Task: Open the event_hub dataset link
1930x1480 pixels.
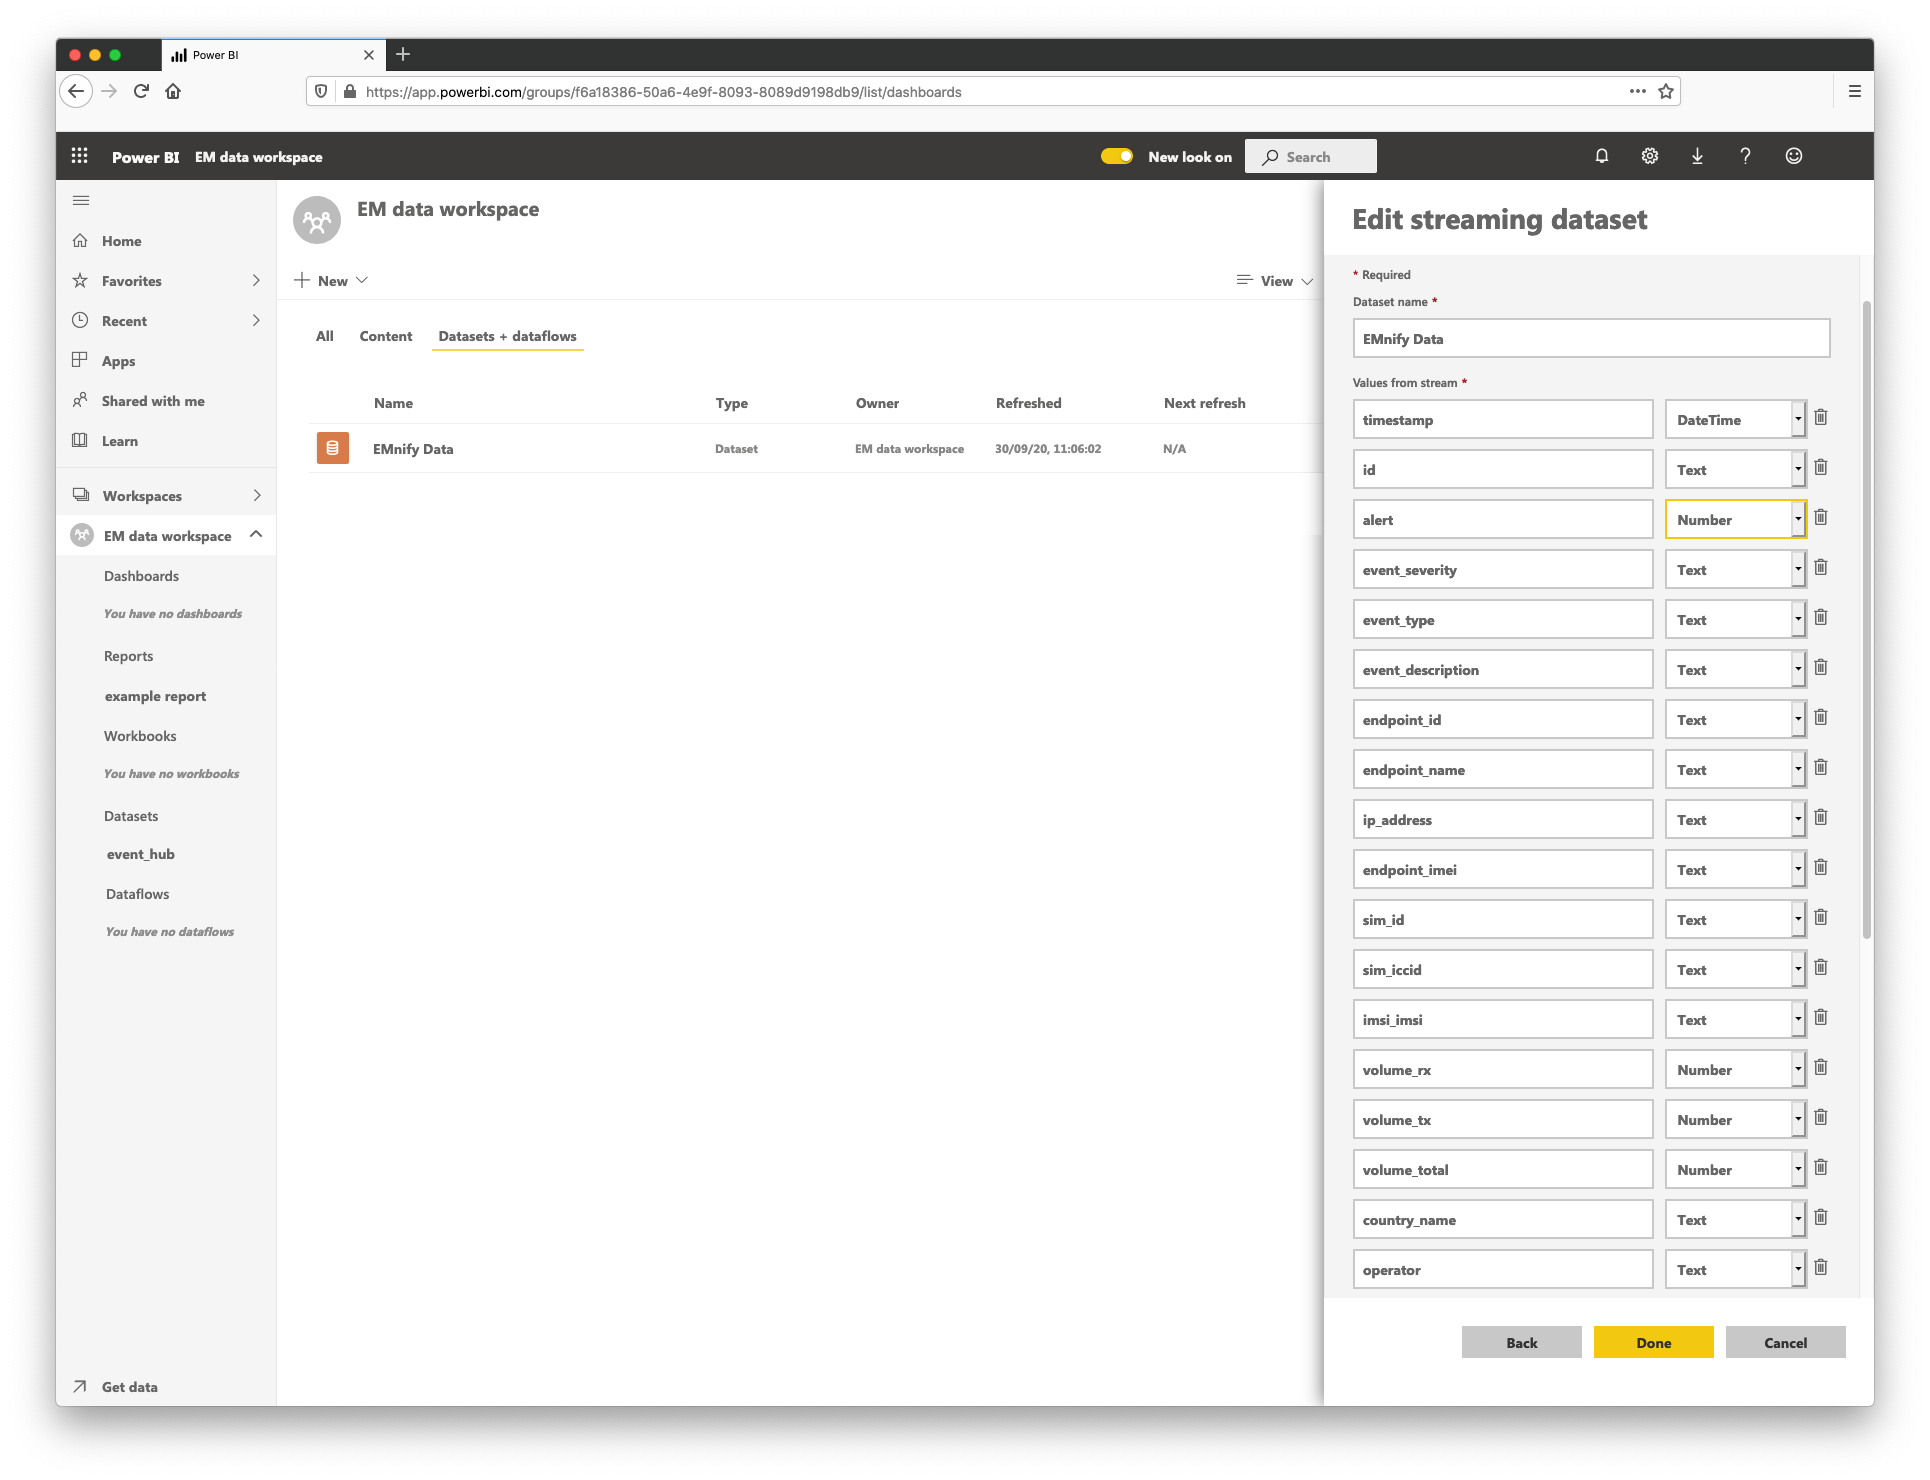Action: (x=141, y=854)
